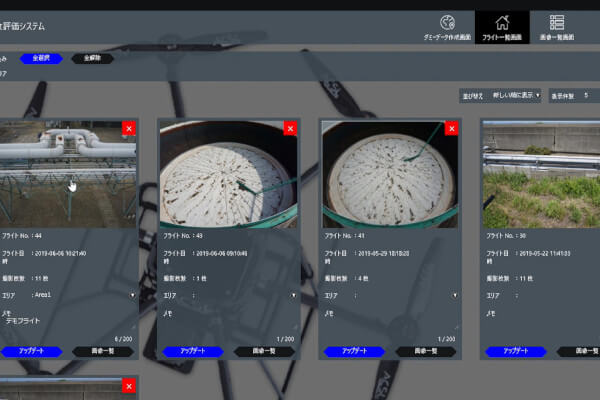Viewport: 600px width, 400px height.
Task: Click the 表示件数 display count field
Action: [x=588, y=96]
